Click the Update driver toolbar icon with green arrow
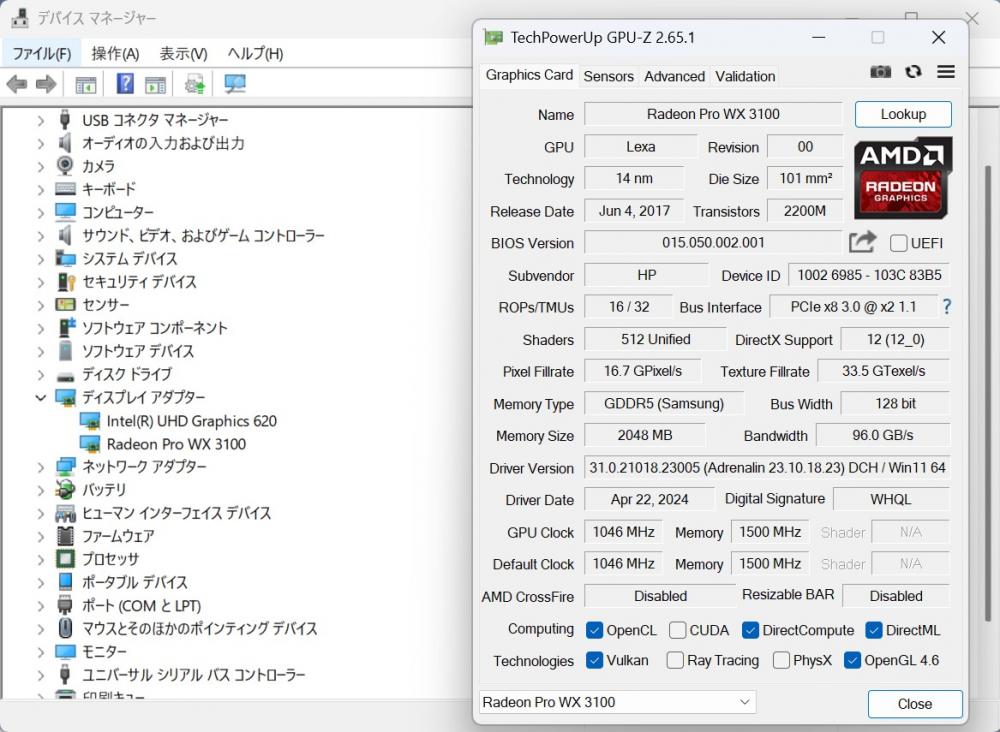 (x=195, y=84)
